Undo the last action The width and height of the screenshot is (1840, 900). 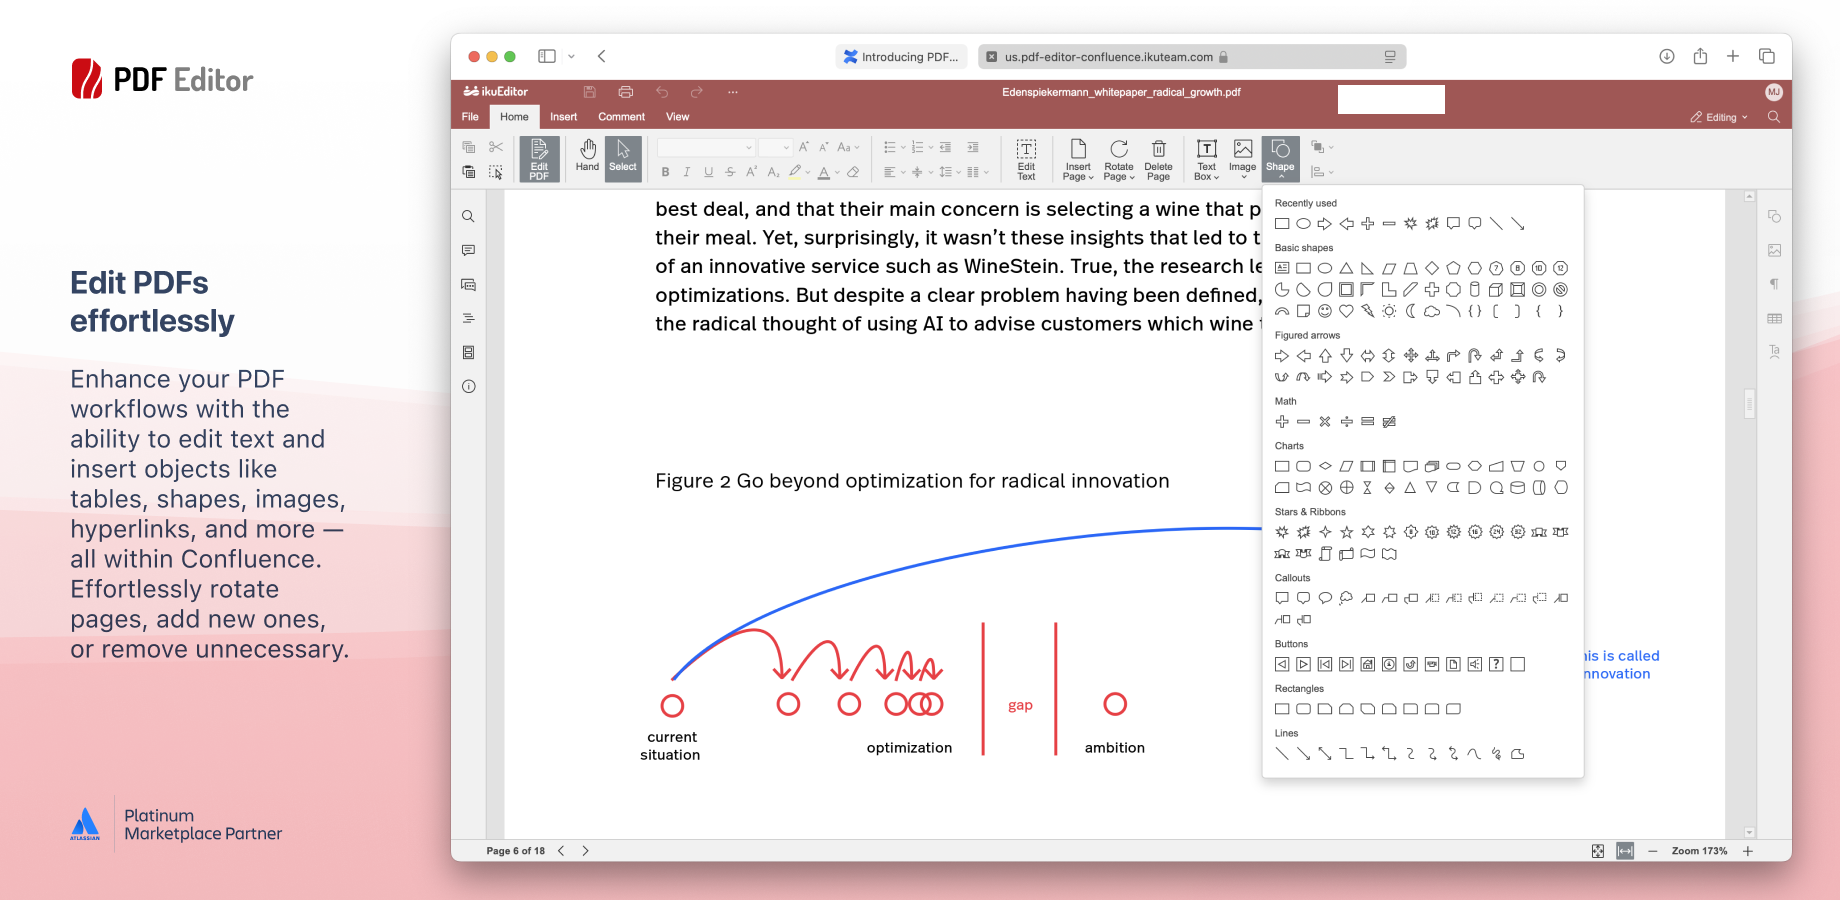point(662,92)
